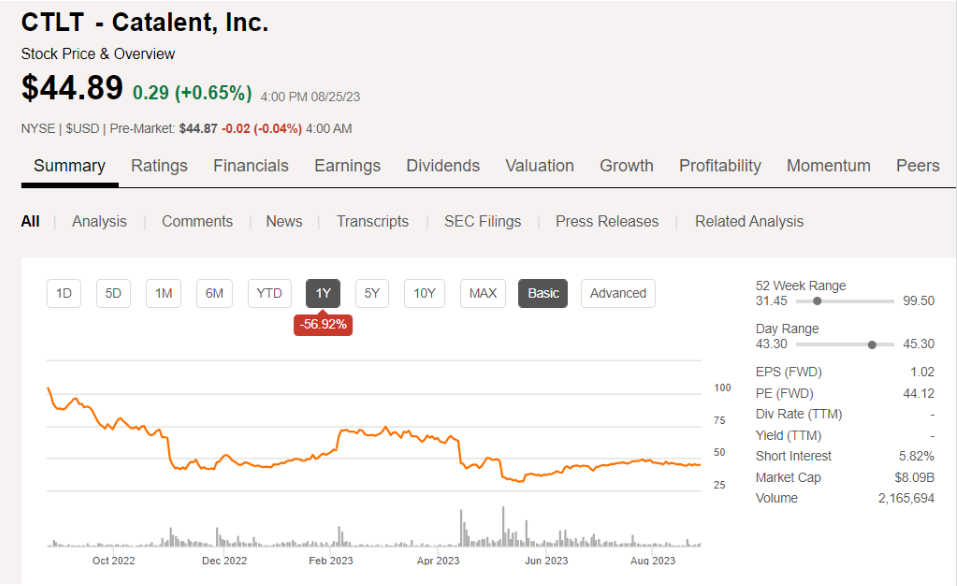
Task: Open the Transcripts filter
Action: pyautogui.click(x=372, y=222)
